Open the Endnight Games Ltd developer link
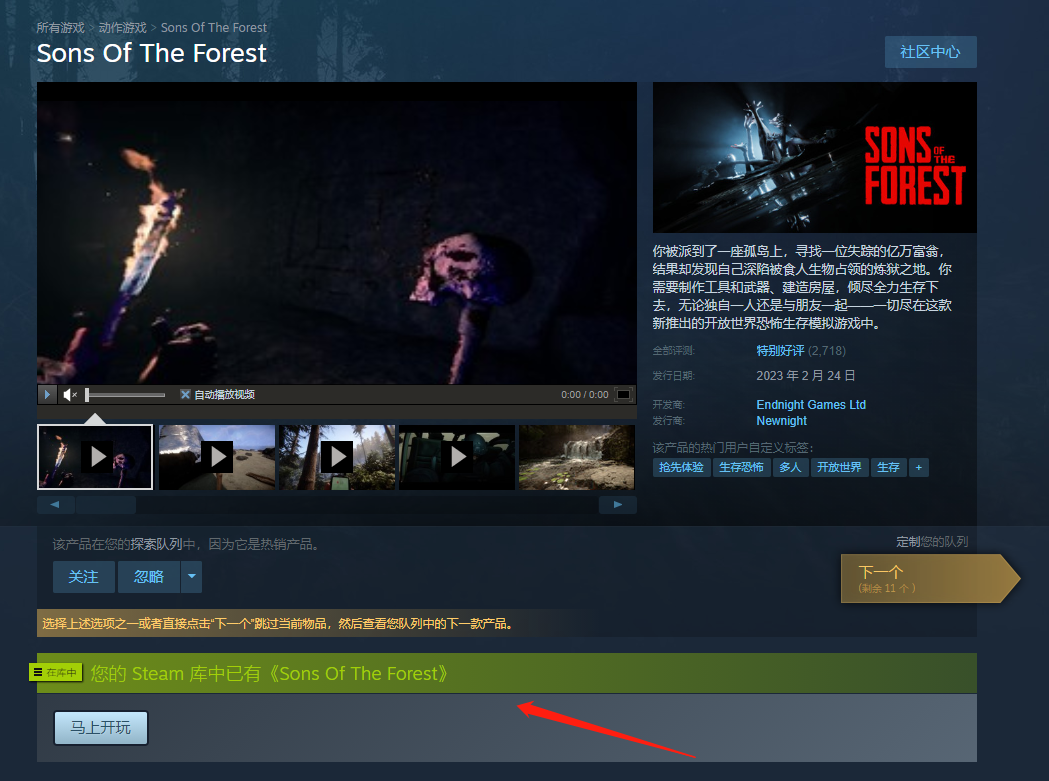 [811, 405]
